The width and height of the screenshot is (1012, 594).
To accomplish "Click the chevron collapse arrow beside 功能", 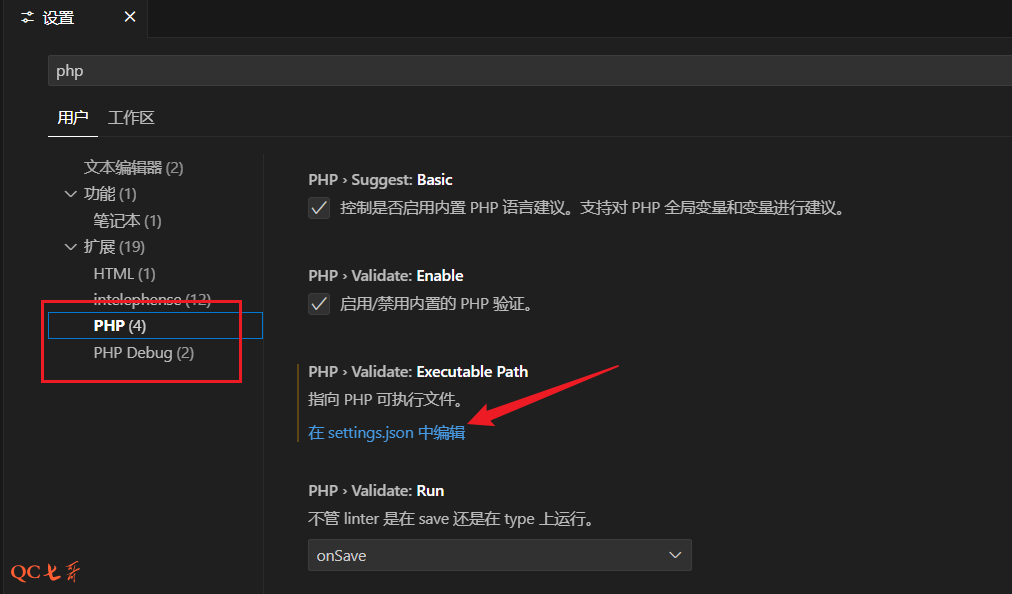I will point(70,194).
